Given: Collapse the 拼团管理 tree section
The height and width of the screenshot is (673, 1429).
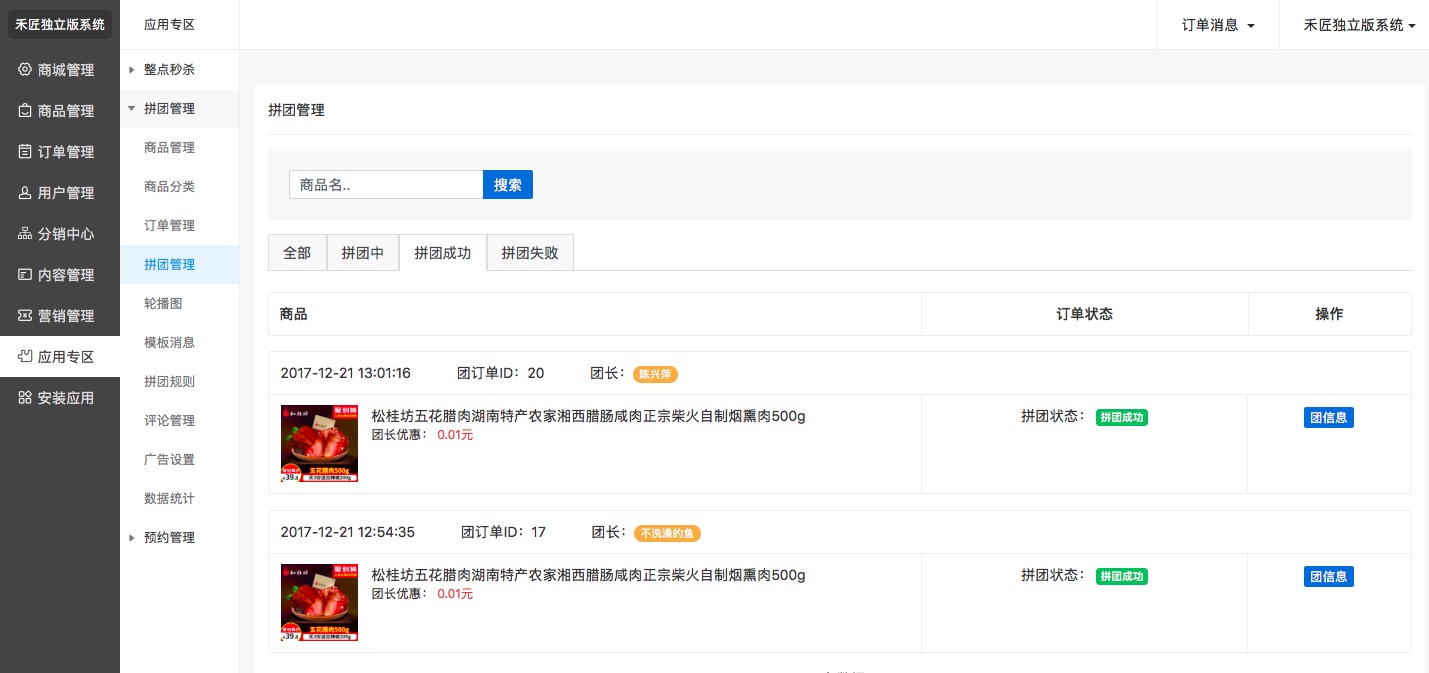Looking at the screenshot, I should click(x=131, y=109).
